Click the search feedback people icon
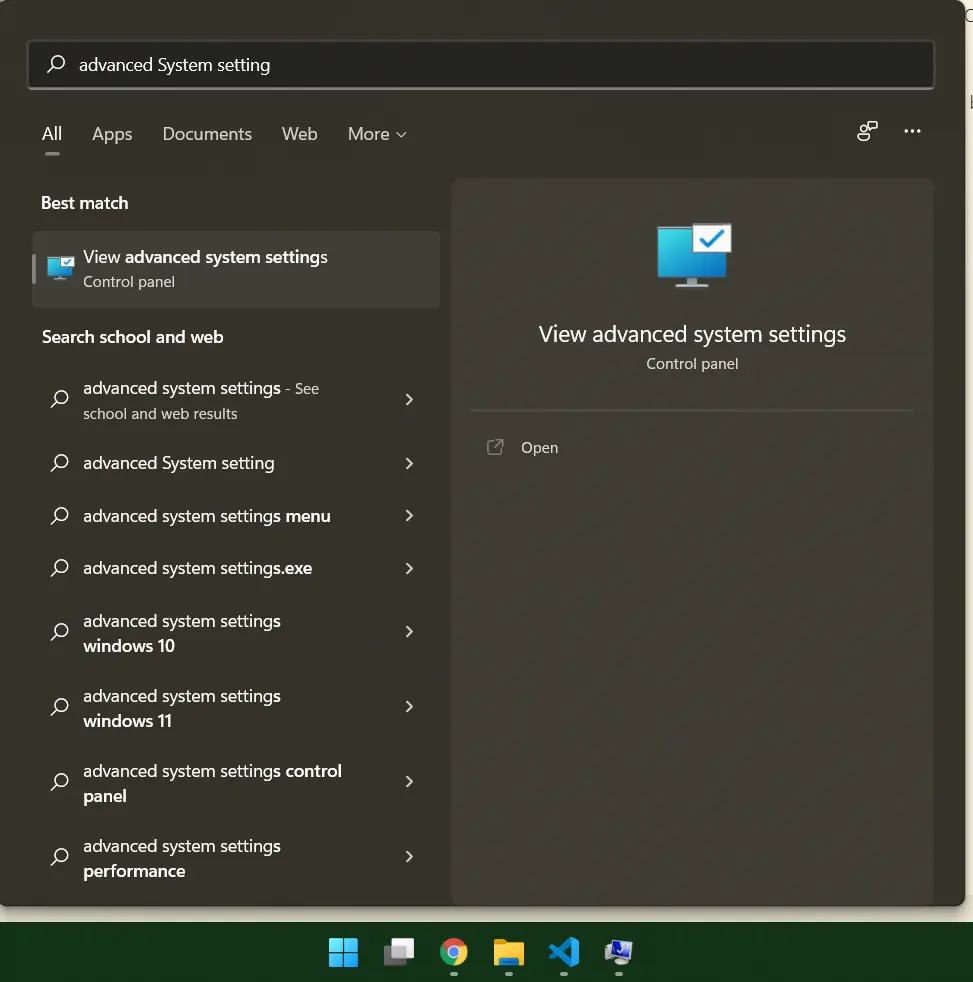 (x=867, y=132)
